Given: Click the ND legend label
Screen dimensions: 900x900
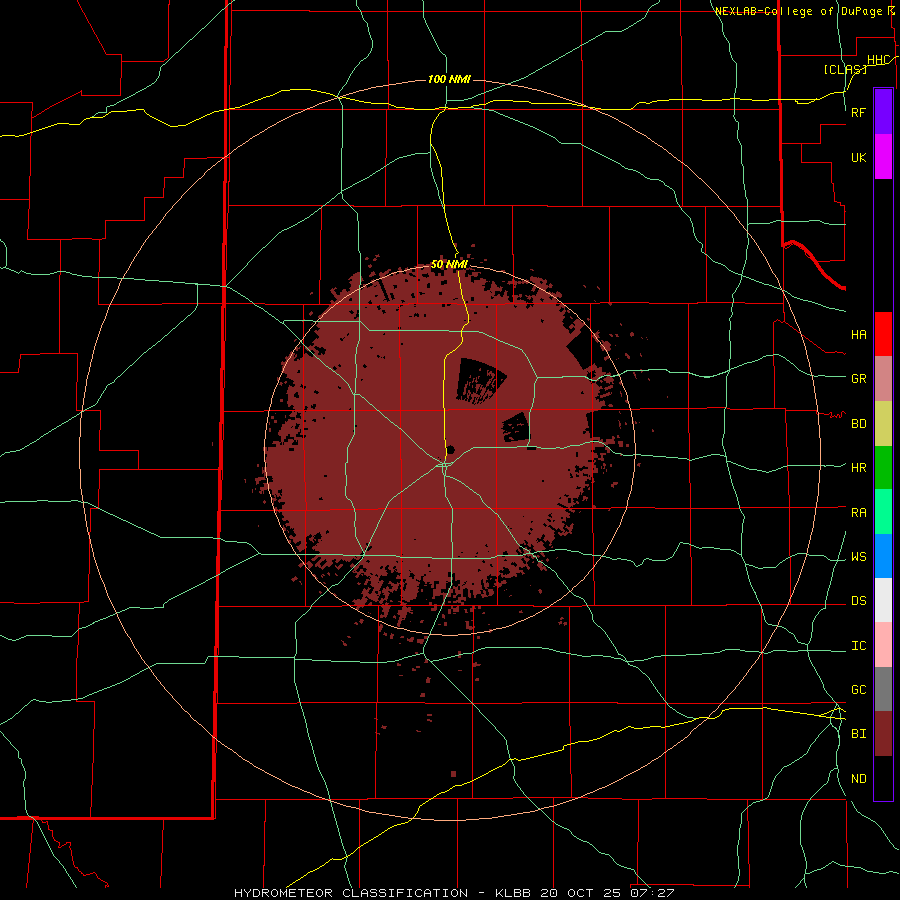Looking at the screenshot, I should (859, 779).
